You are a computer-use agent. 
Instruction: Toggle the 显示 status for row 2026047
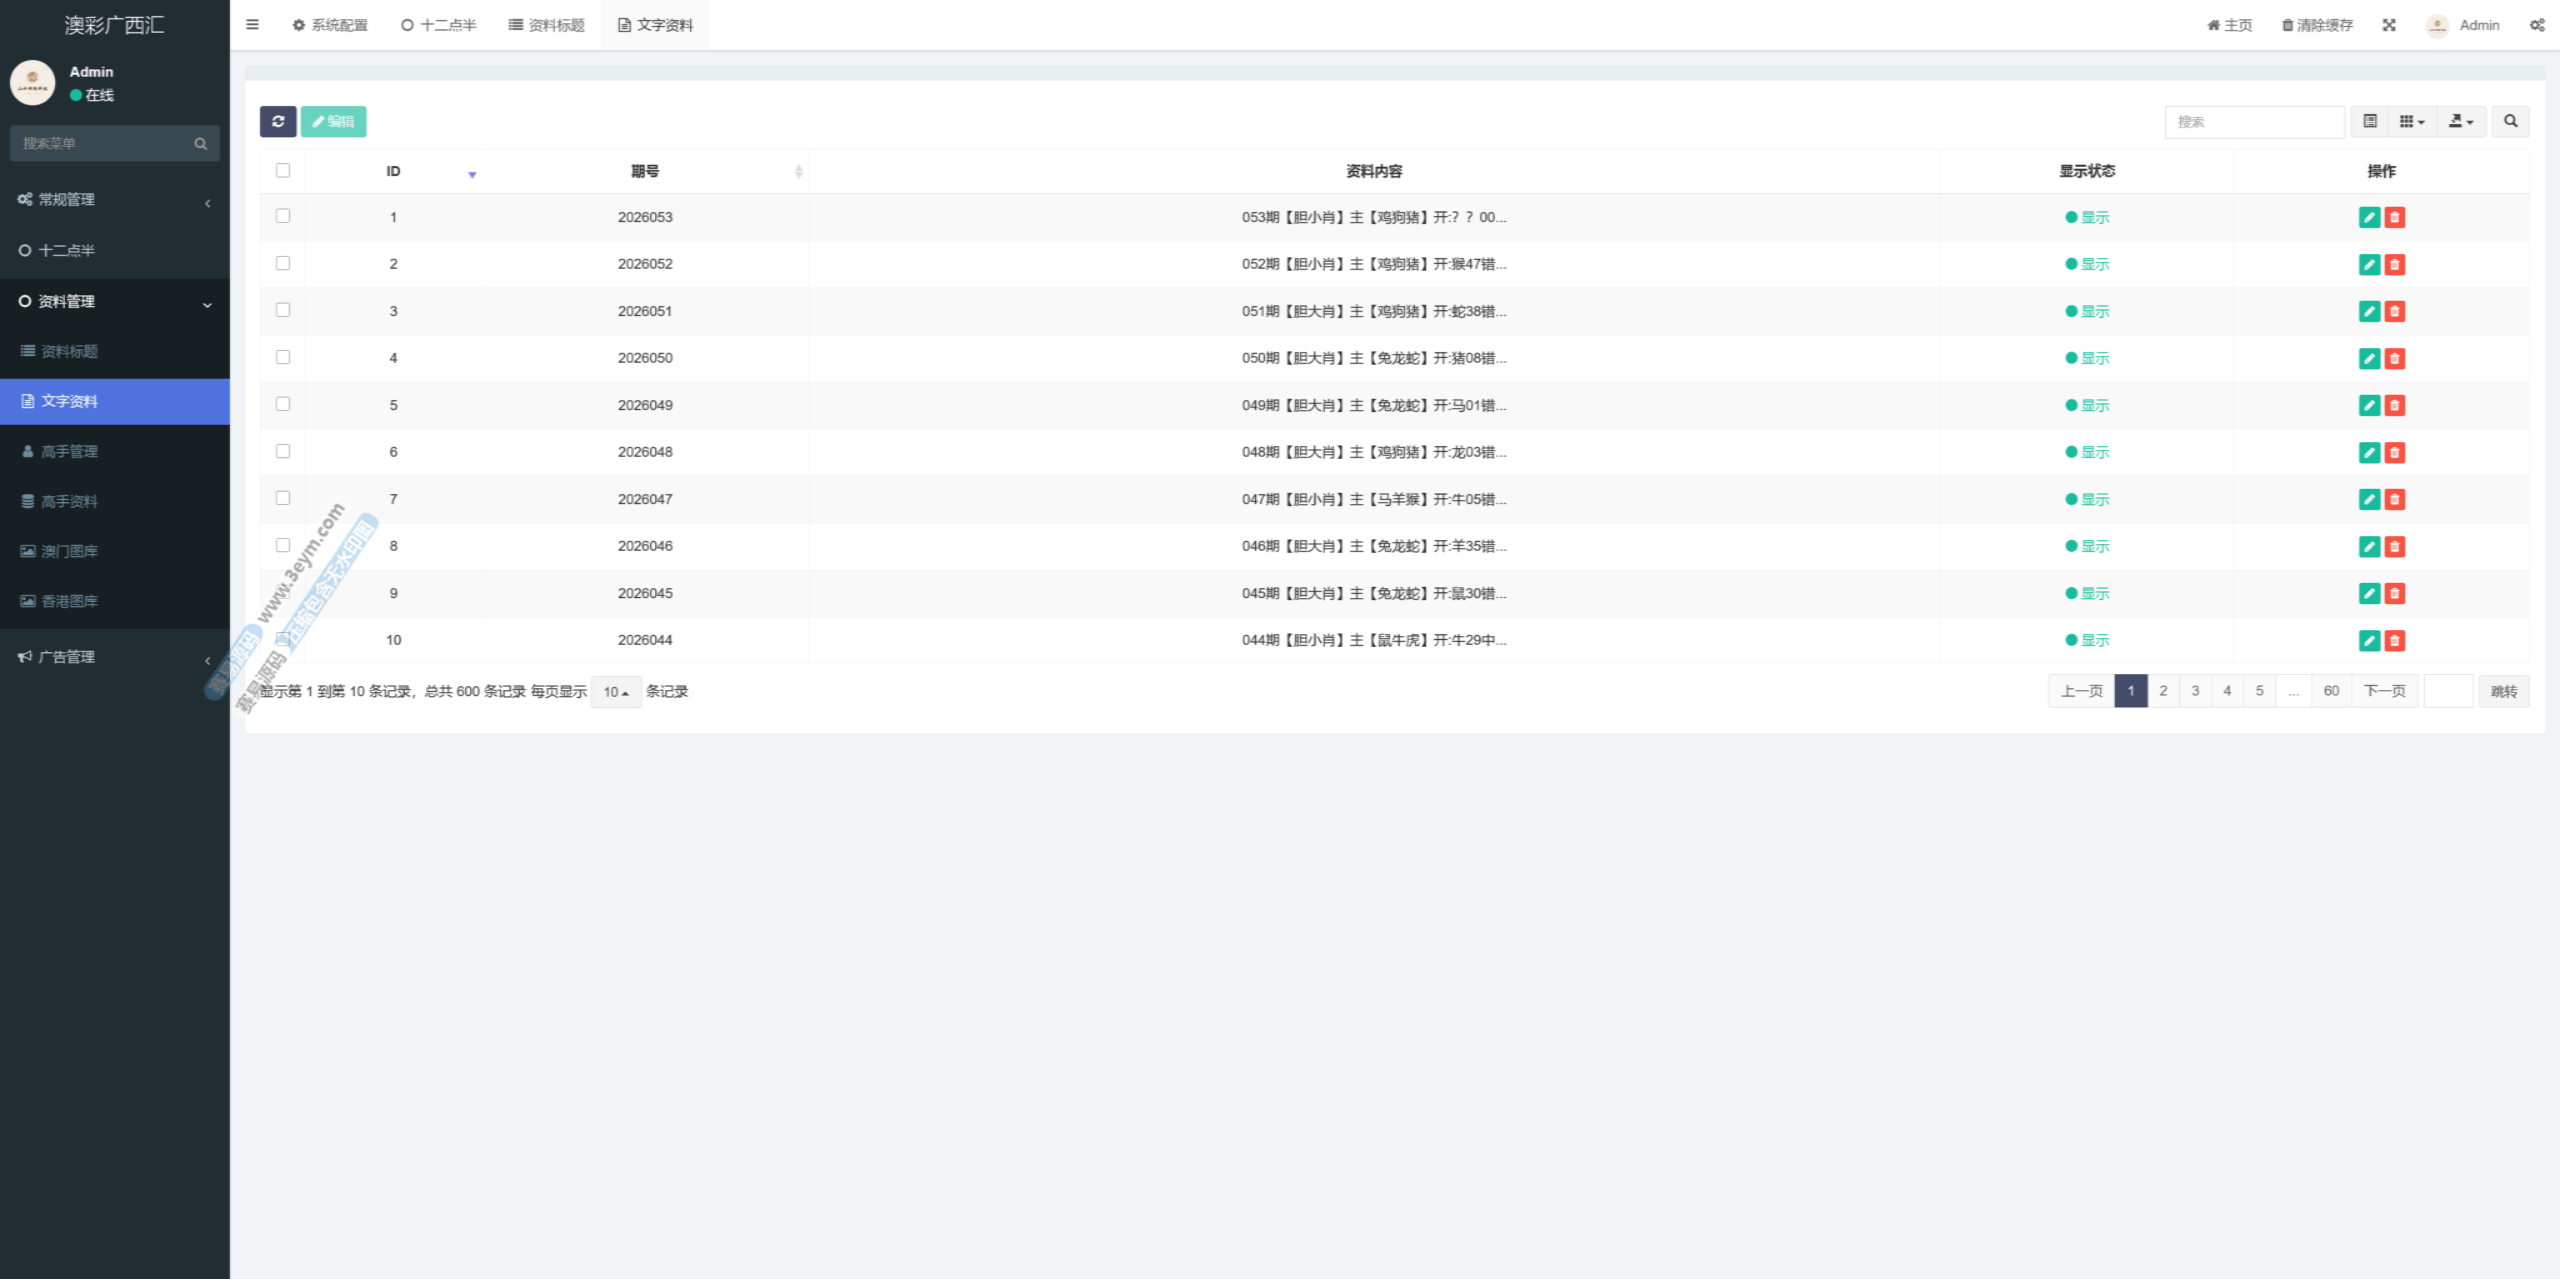tap(2087, 499)
